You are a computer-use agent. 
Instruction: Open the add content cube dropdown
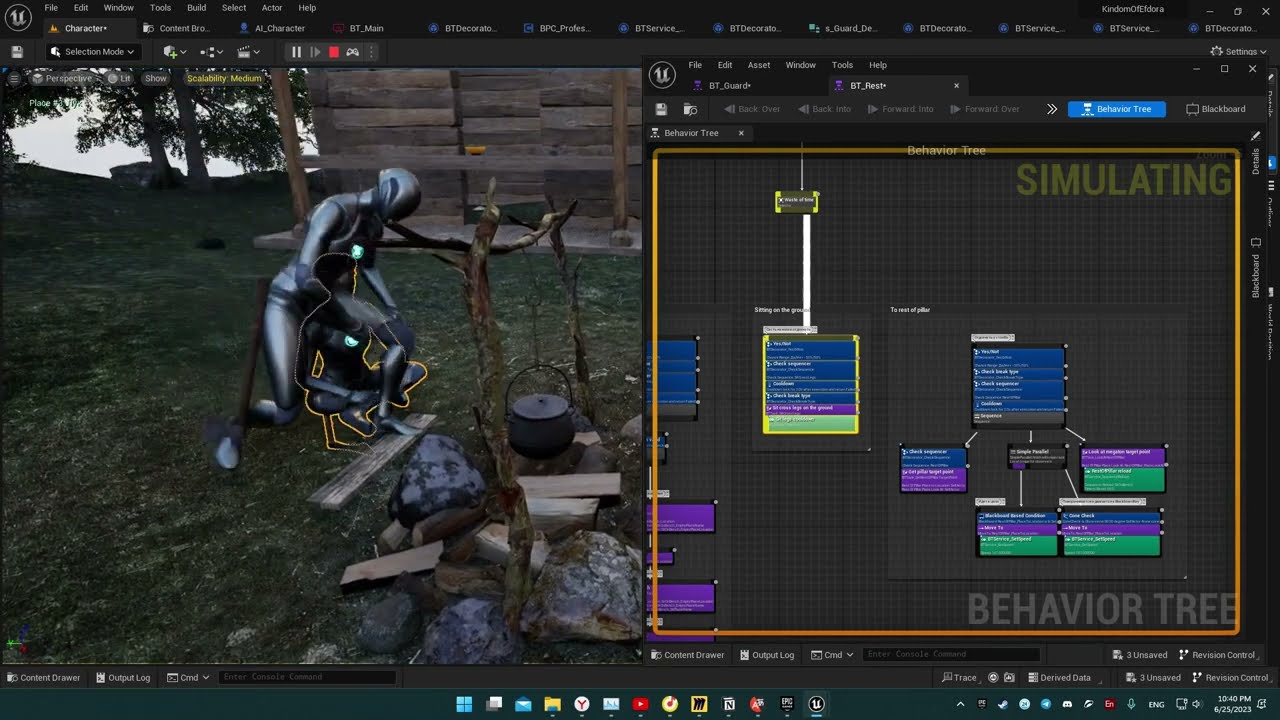175,52
